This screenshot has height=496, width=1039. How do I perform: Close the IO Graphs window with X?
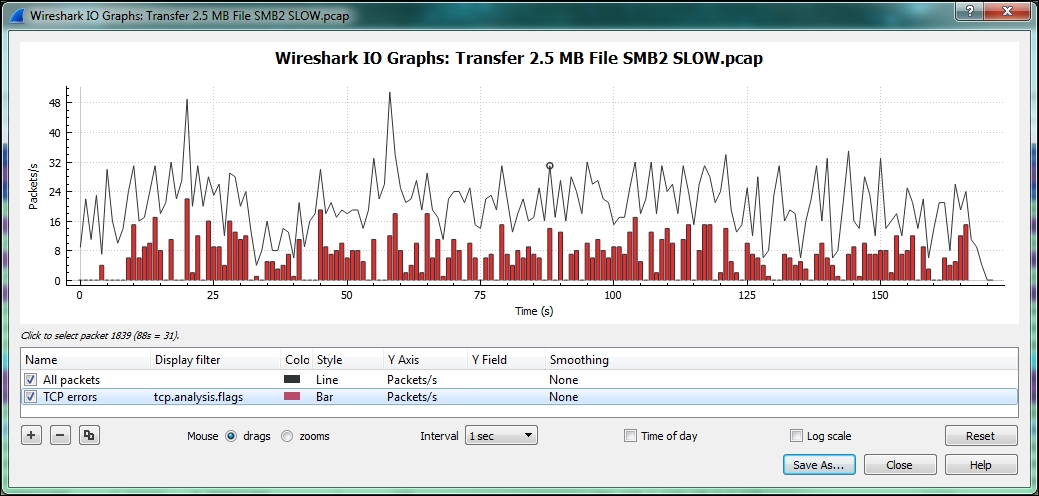click(x=1008, y=11)
